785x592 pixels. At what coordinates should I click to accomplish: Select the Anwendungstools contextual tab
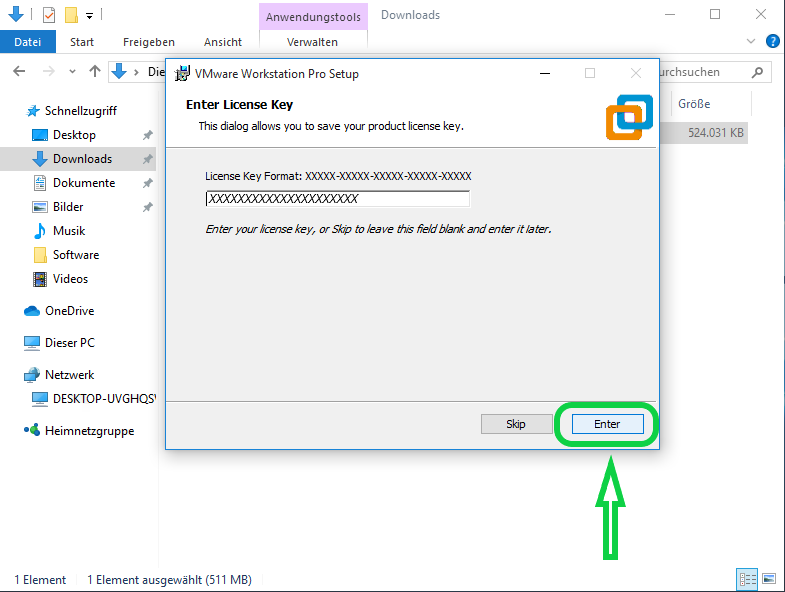pyautogui.click(x=313, y=17)
